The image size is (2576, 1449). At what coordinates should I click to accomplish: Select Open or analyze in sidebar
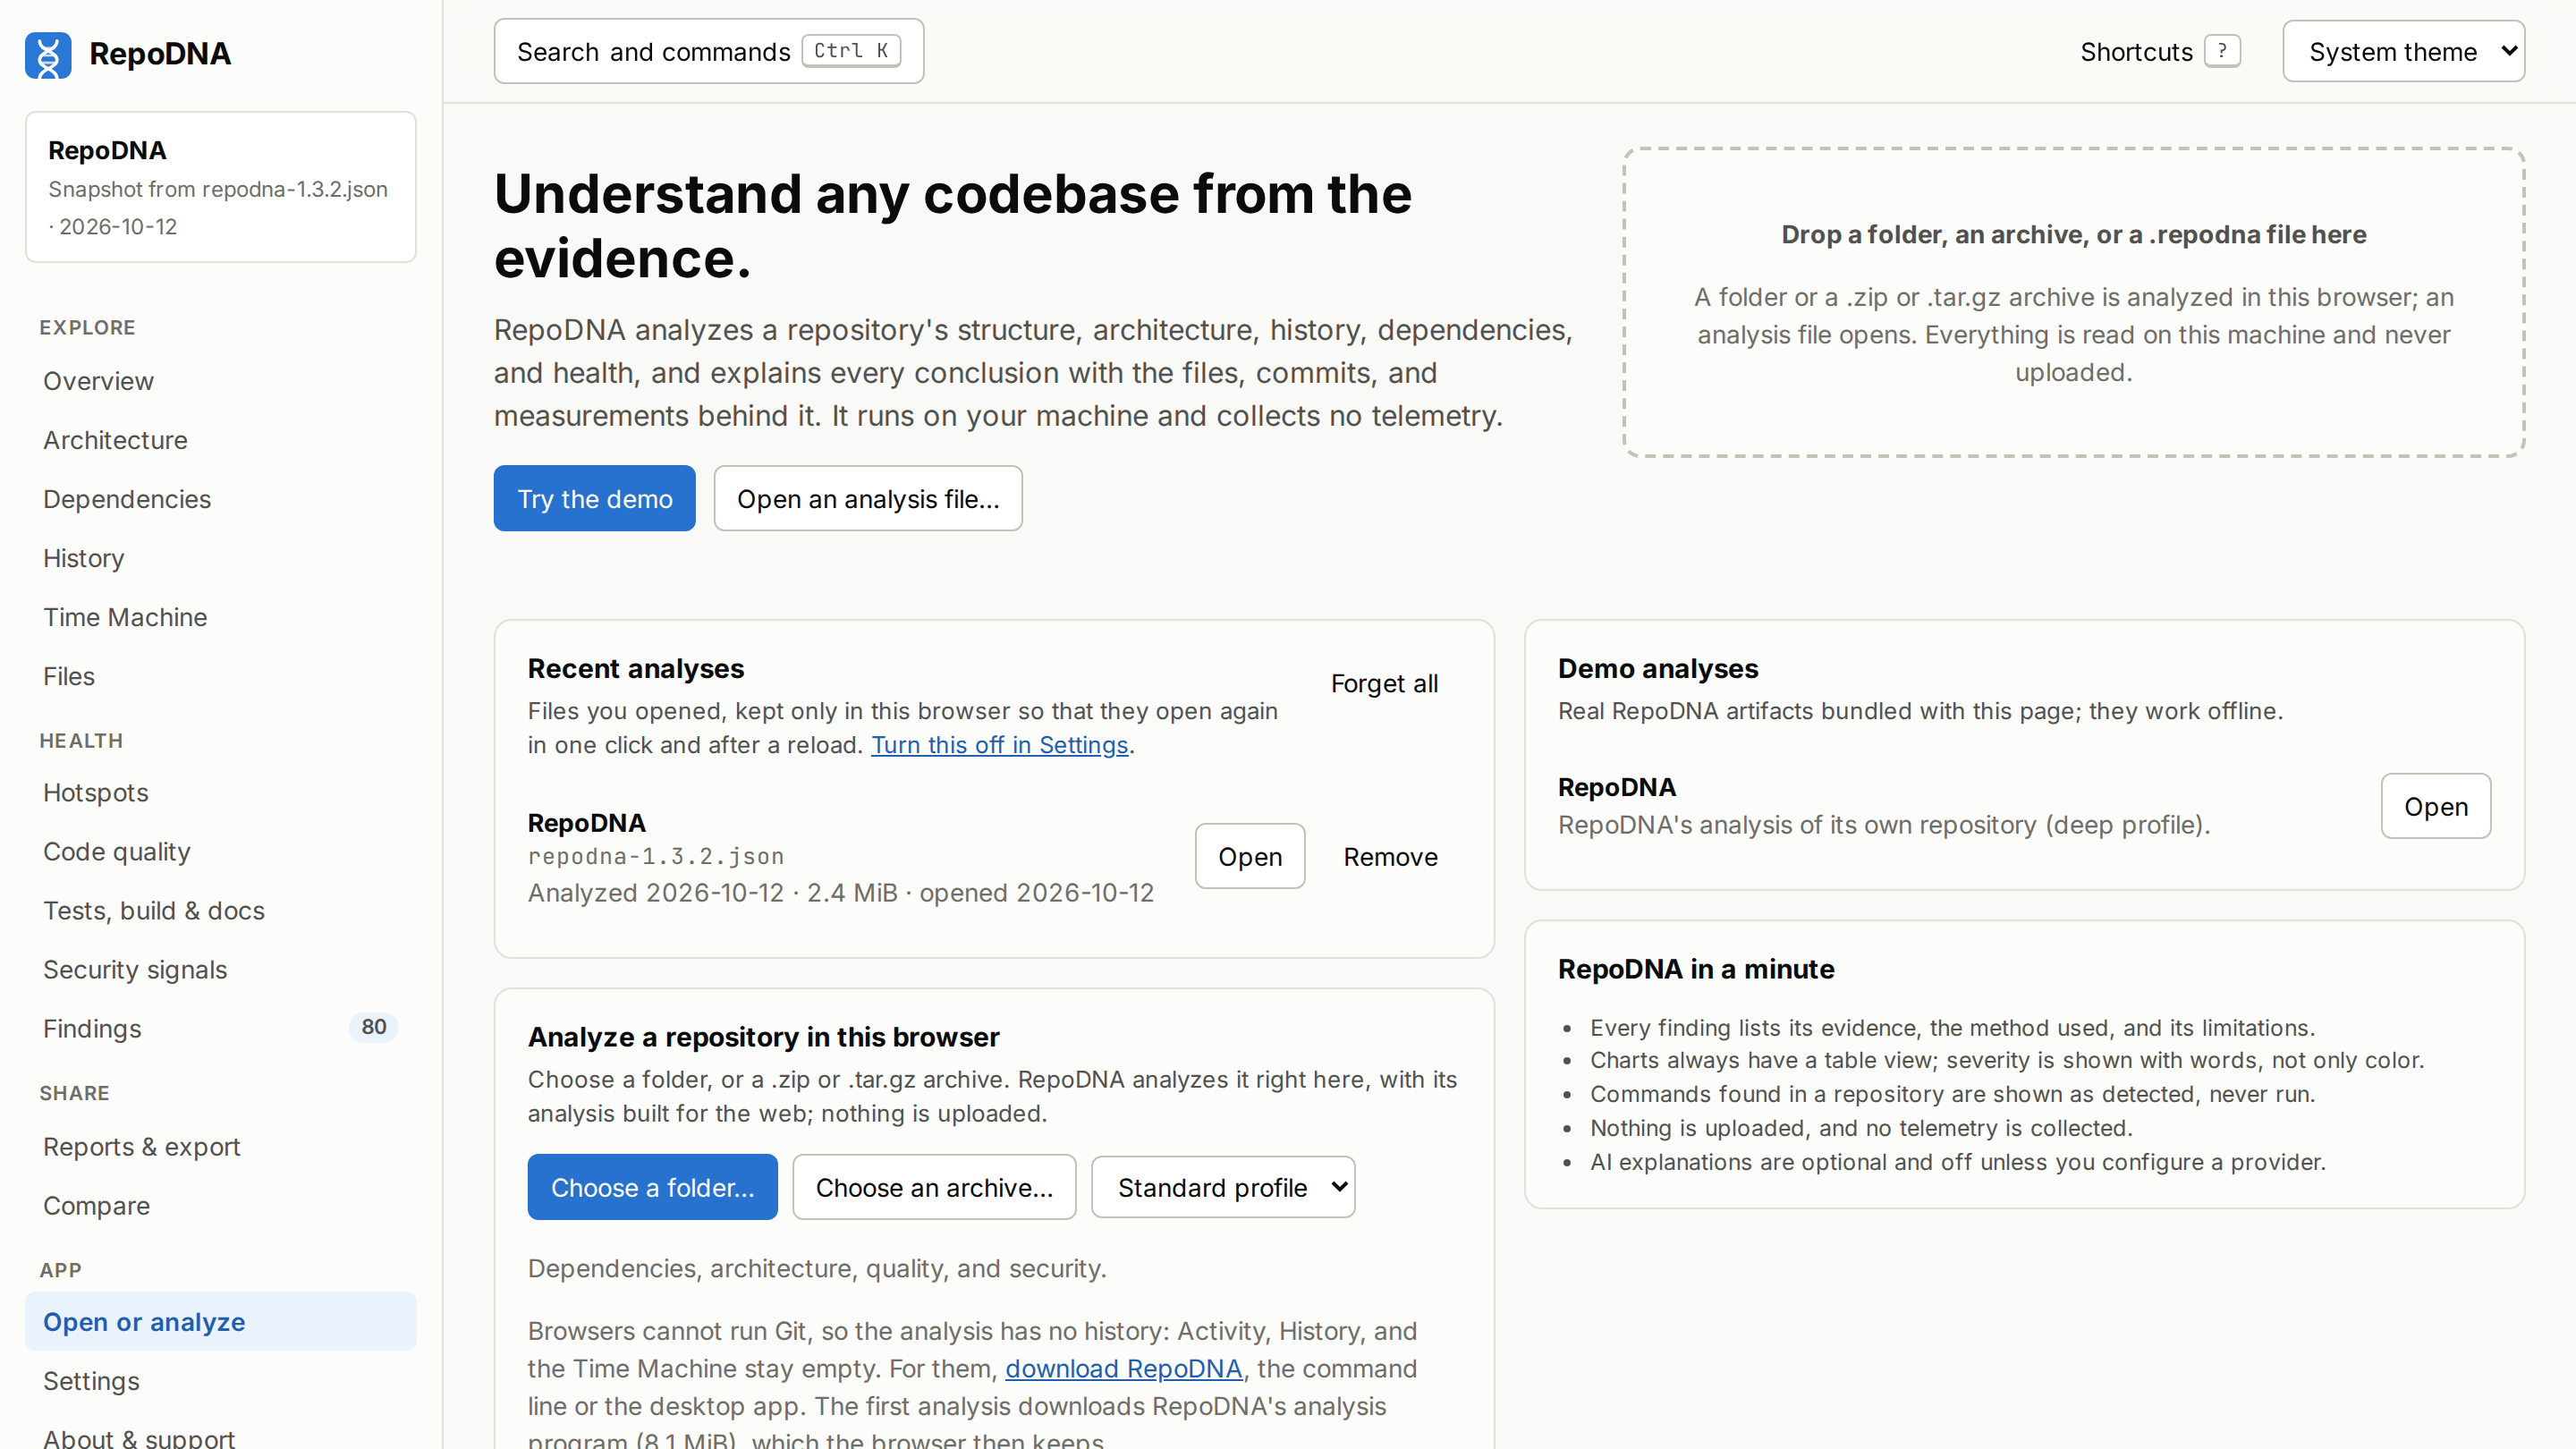221,1321
